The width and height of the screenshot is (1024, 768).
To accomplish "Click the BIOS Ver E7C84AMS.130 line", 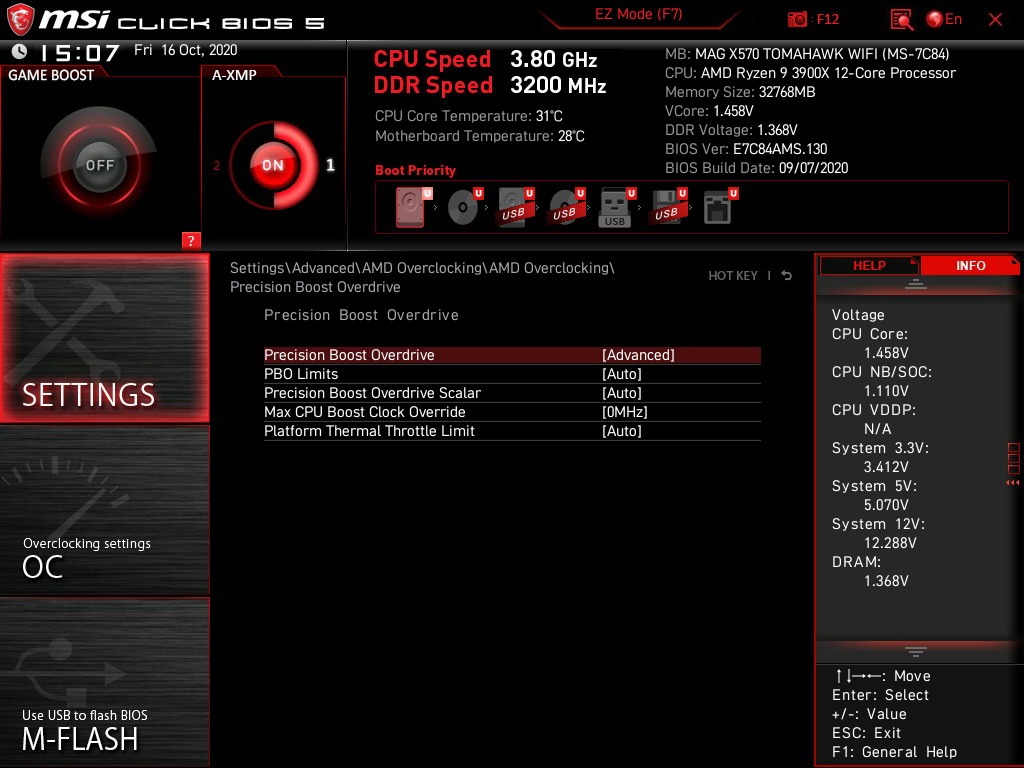I will point(746,149).
